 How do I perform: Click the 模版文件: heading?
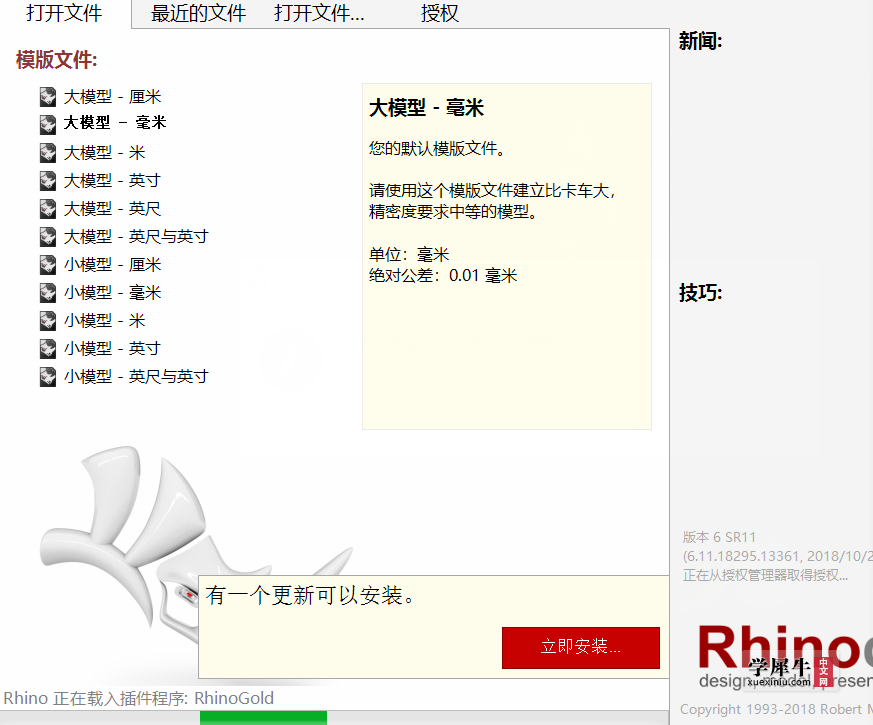pos(57,60)
